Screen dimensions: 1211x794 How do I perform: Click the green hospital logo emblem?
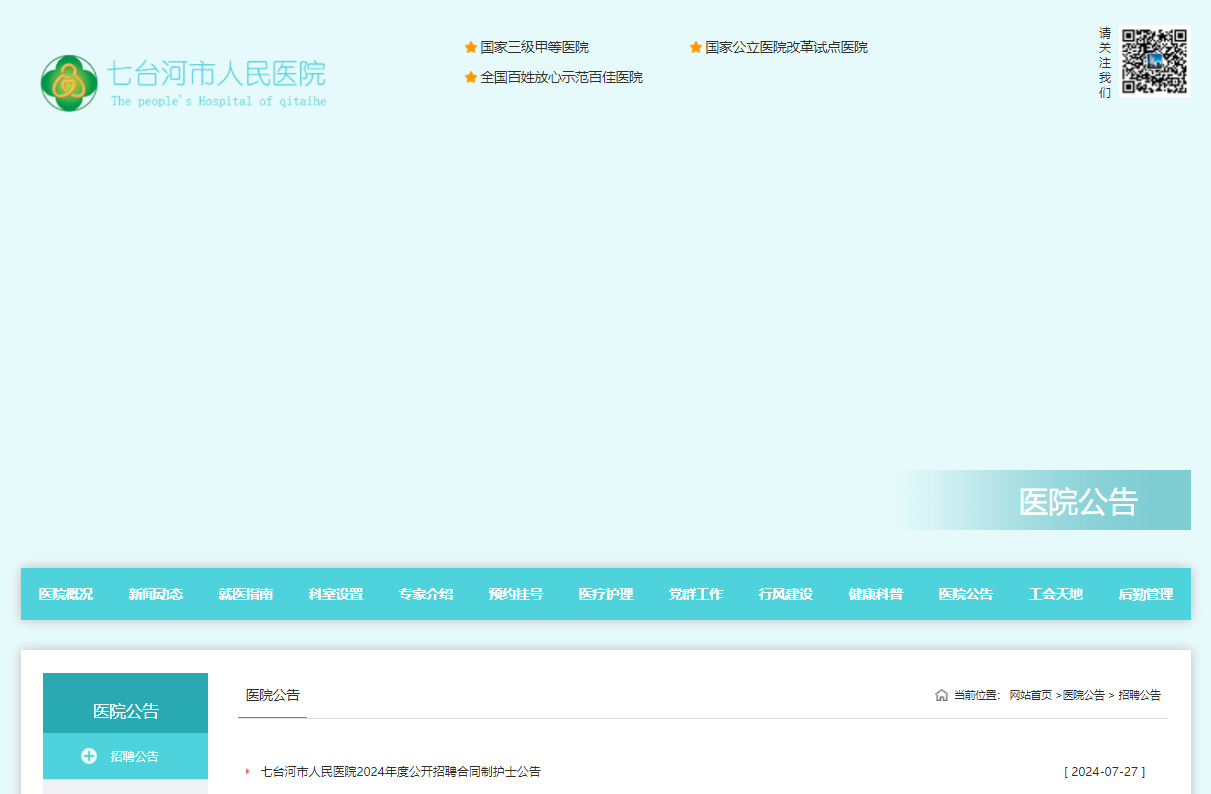coord(69,83)
